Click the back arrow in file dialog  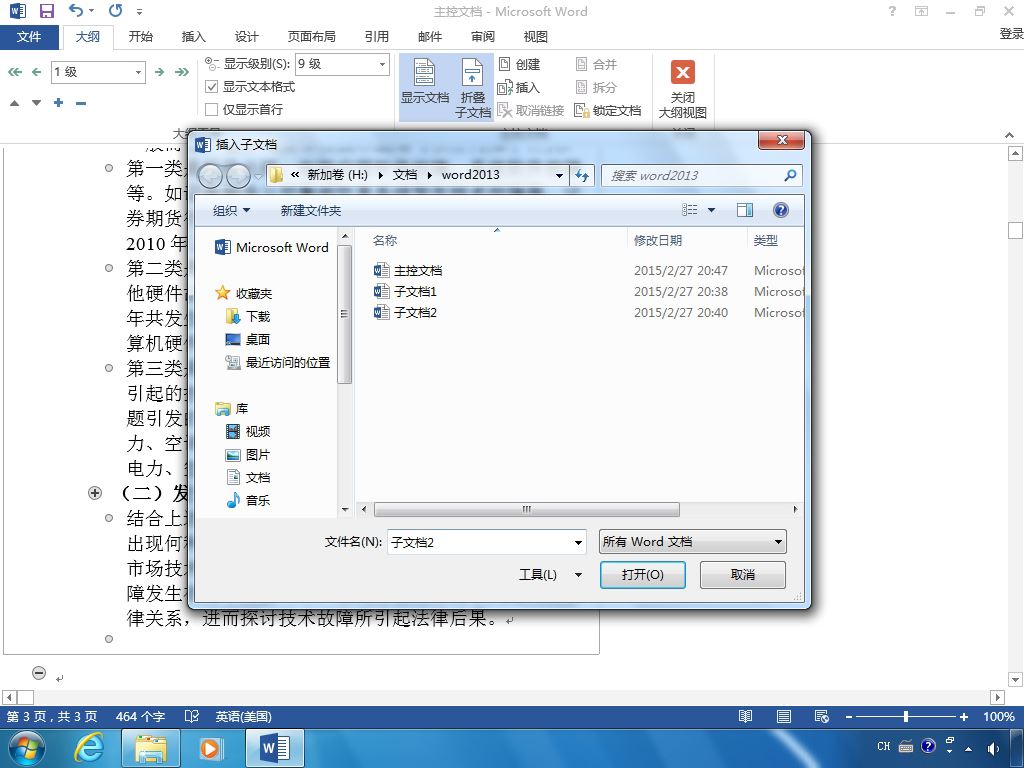210,176
